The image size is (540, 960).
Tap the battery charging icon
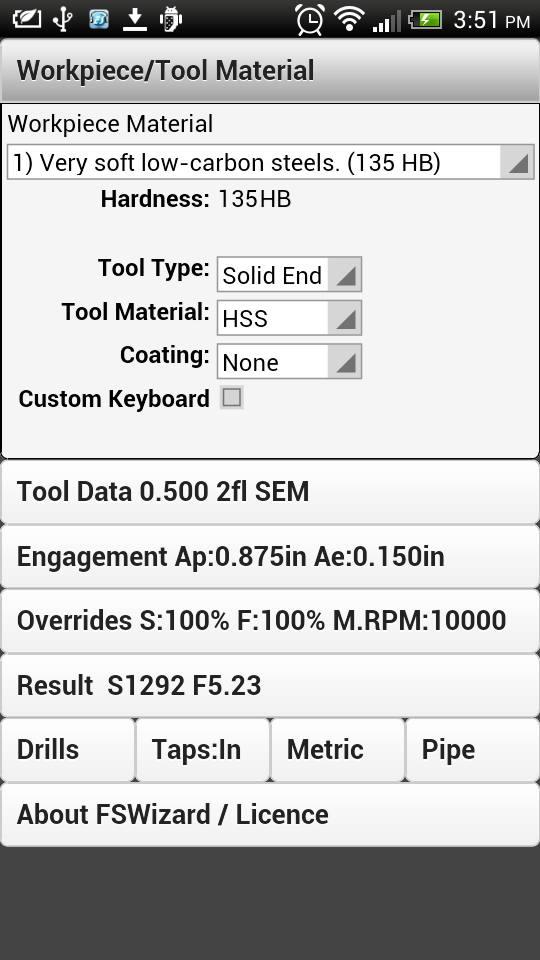pyautogui.click(x=426, y=20)
